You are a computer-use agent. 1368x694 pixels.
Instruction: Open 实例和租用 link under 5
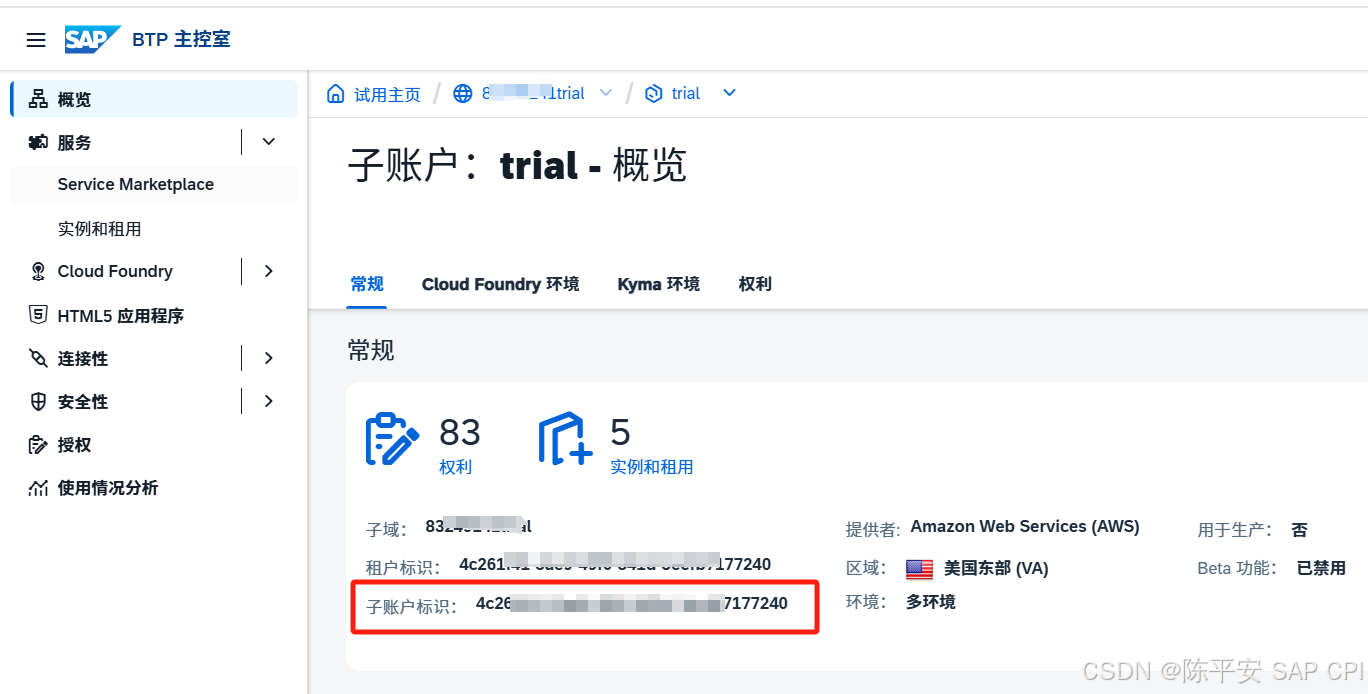(x=652, y=467)
